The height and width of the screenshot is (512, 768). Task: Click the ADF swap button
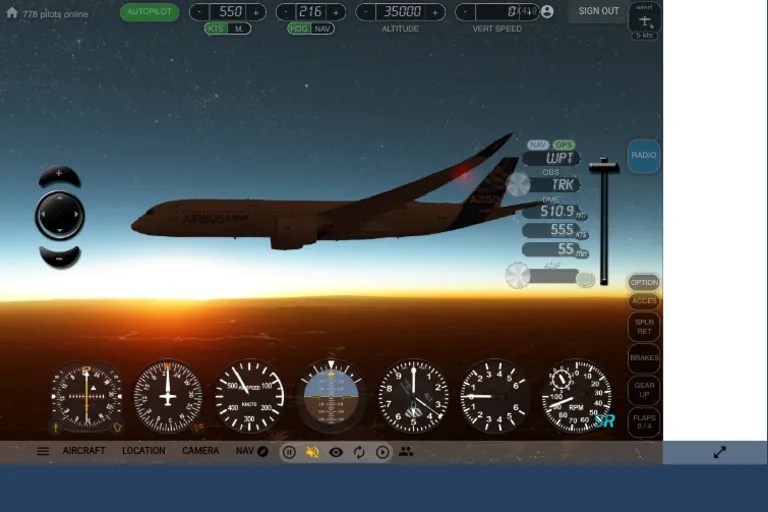[x=585, y=279]
